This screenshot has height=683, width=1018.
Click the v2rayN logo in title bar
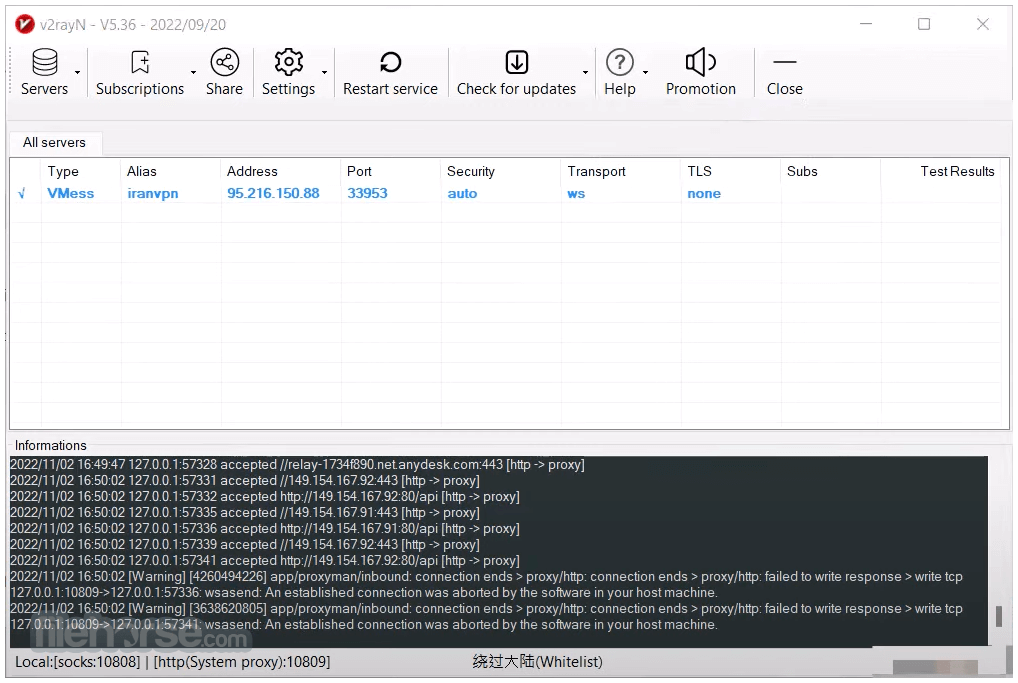25,25
